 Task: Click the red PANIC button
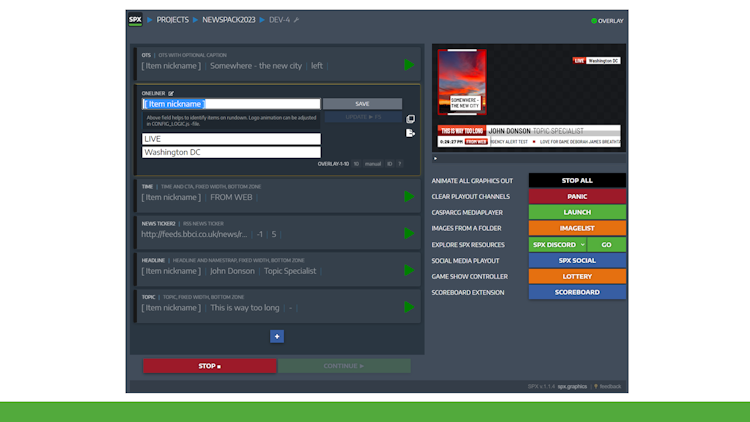pos(577,197)
